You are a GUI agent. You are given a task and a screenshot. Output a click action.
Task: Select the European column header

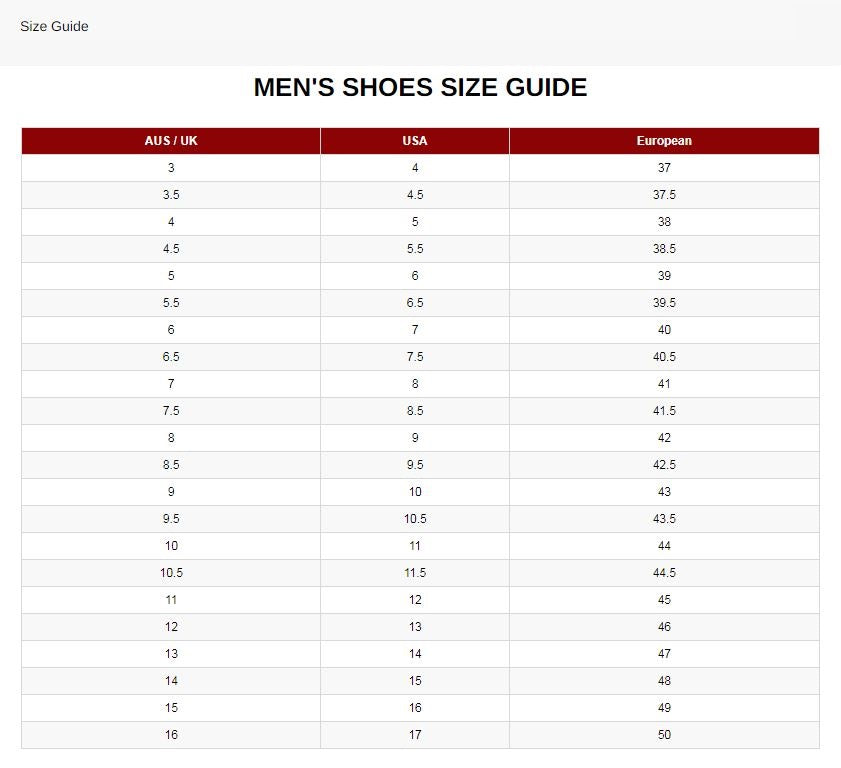click(x=665, y=140)
